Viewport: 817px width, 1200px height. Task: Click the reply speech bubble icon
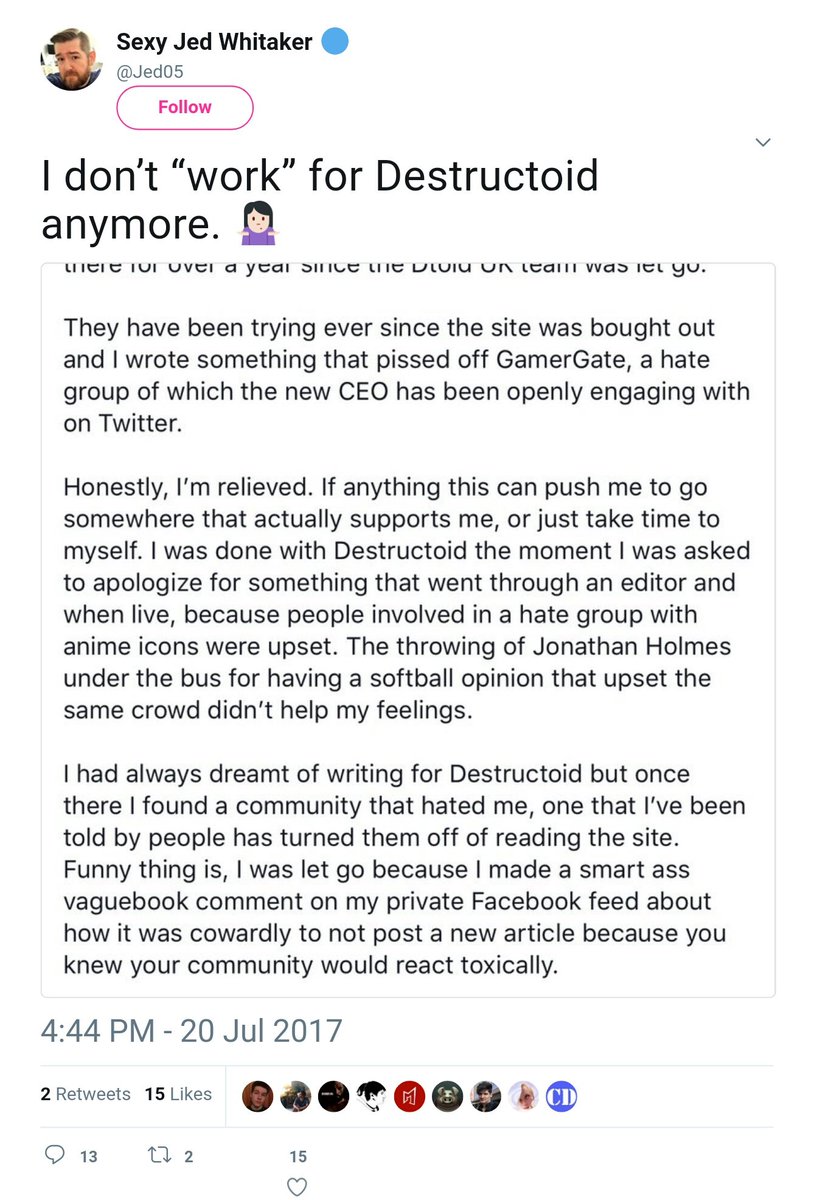(x=56, y=1155)
